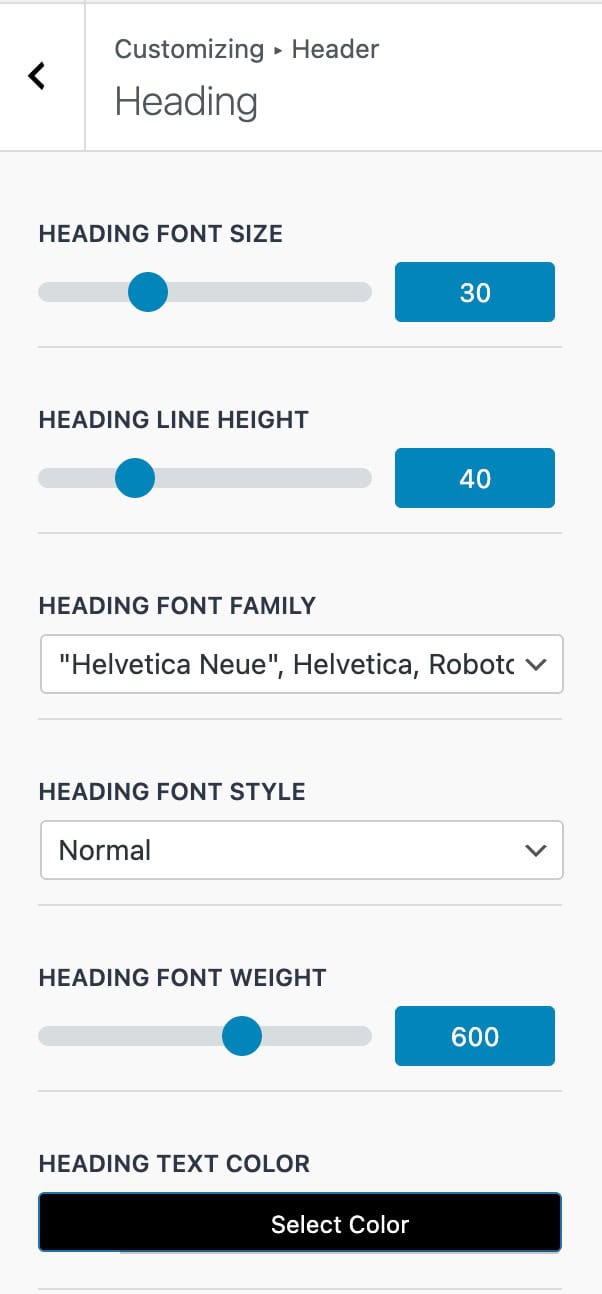Open the Heading Font Family dropdown

pos(301,663)
